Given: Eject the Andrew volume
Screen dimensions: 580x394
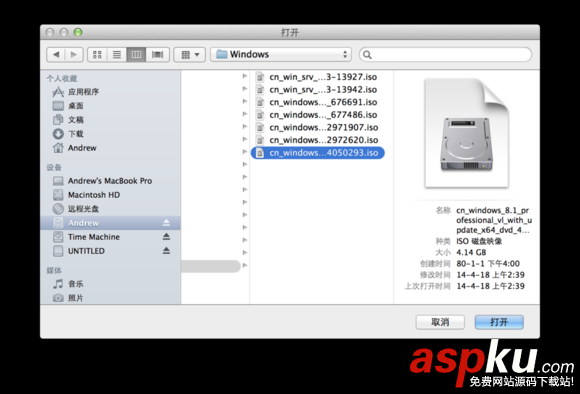Looking at the screenshot, I should coord(166,223).
